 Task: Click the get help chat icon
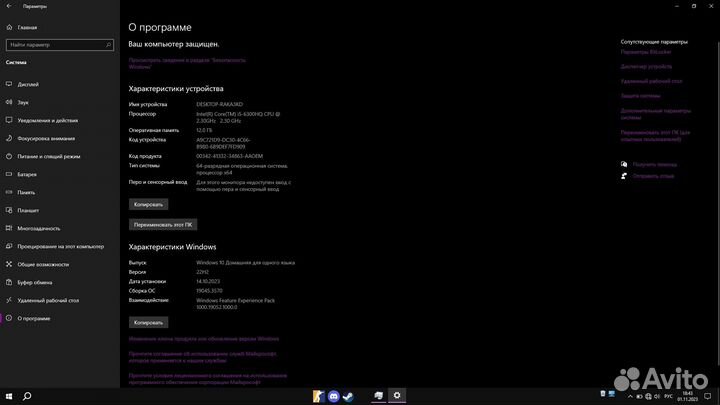[x=624, y=164]
